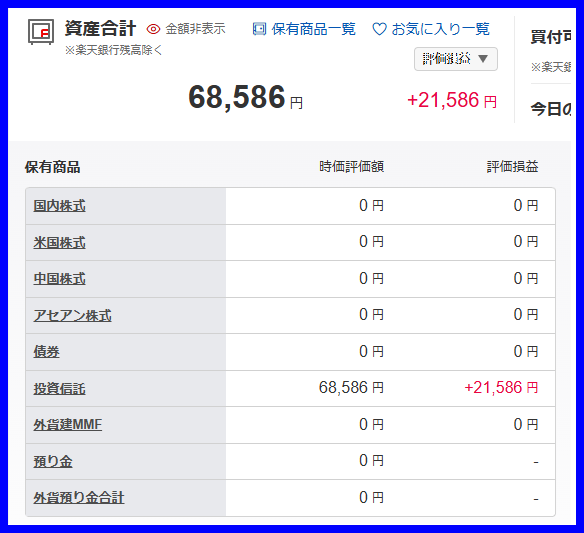Click the 投資信託 profit value +21,586 円
The height and width of the screenshot is (533, 584).
501,388
